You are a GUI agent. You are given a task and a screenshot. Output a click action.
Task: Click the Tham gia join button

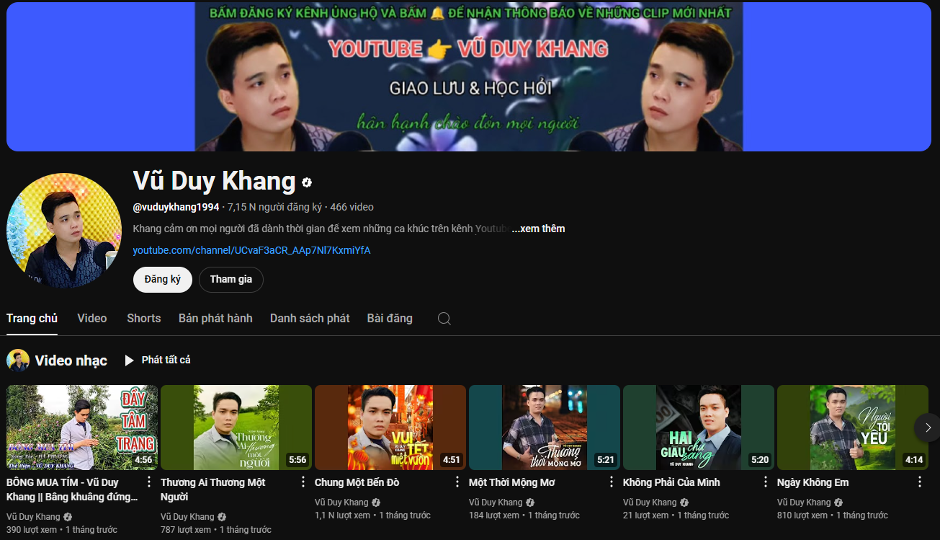pos(231,280)
